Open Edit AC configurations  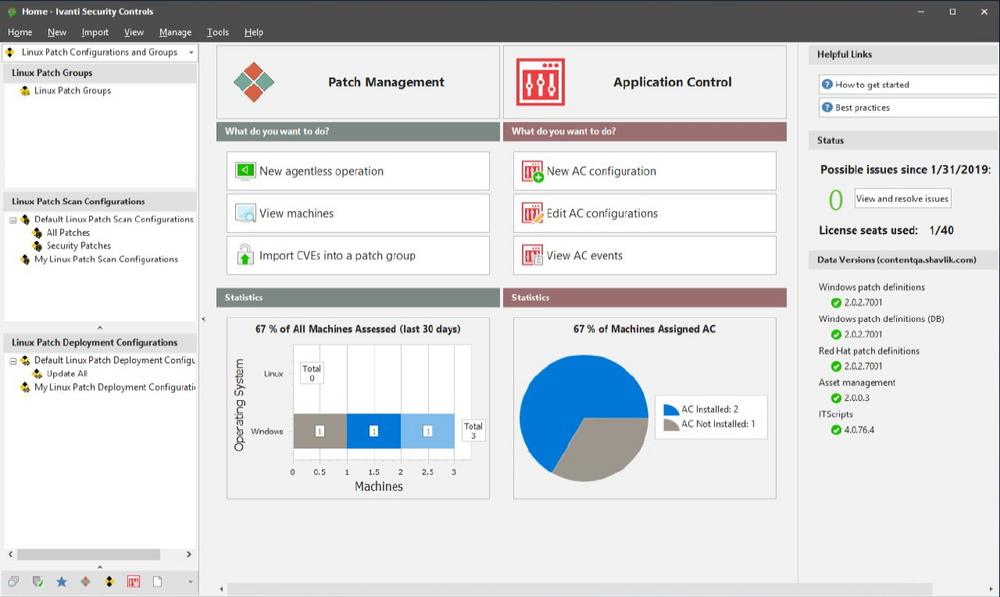(645, 213)
